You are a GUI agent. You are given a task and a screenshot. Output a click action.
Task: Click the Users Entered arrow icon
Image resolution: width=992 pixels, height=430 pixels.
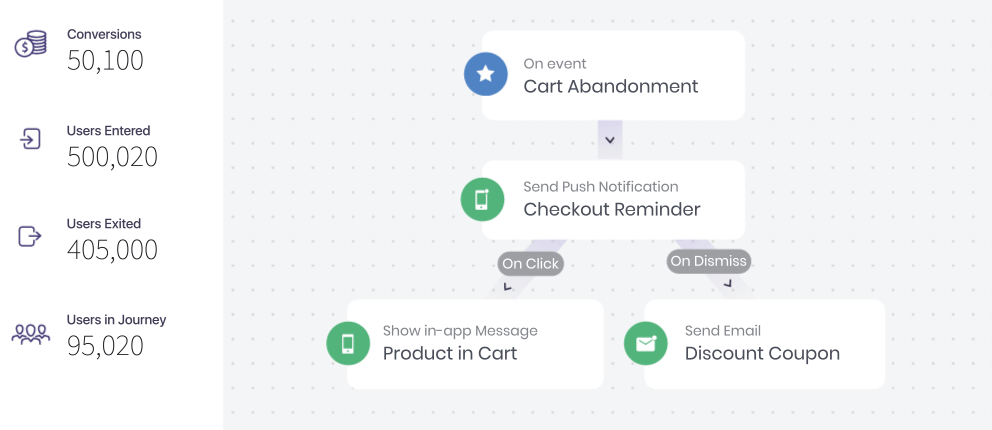(30, 138)
